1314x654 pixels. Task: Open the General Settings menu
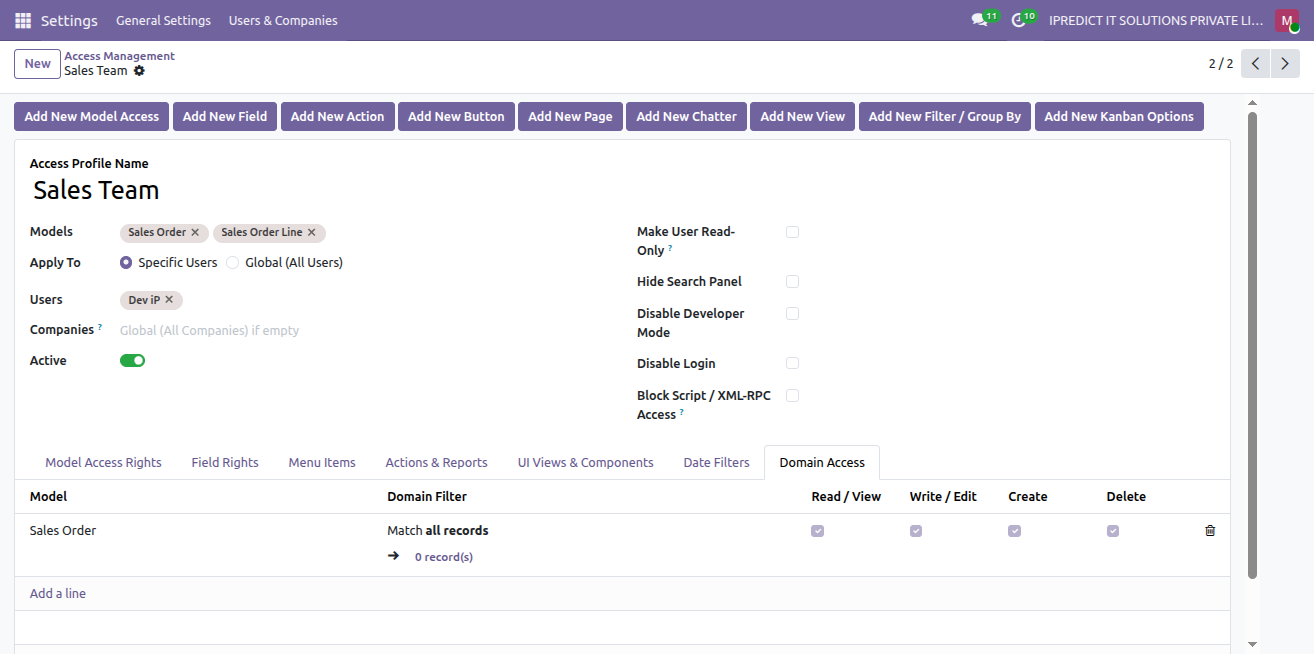point(163,21)
